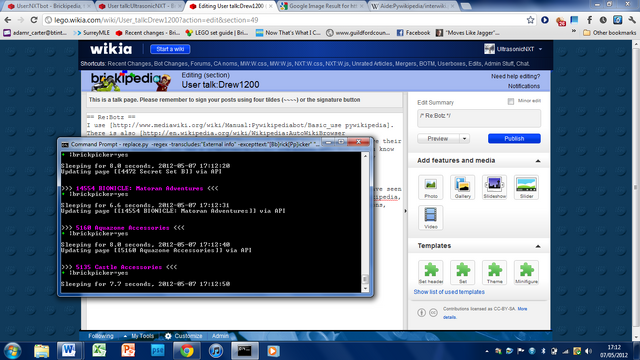The width and height of the screenshot is (640, 360).
Task: Insert a Slider feature
Action: pos(526,187)
